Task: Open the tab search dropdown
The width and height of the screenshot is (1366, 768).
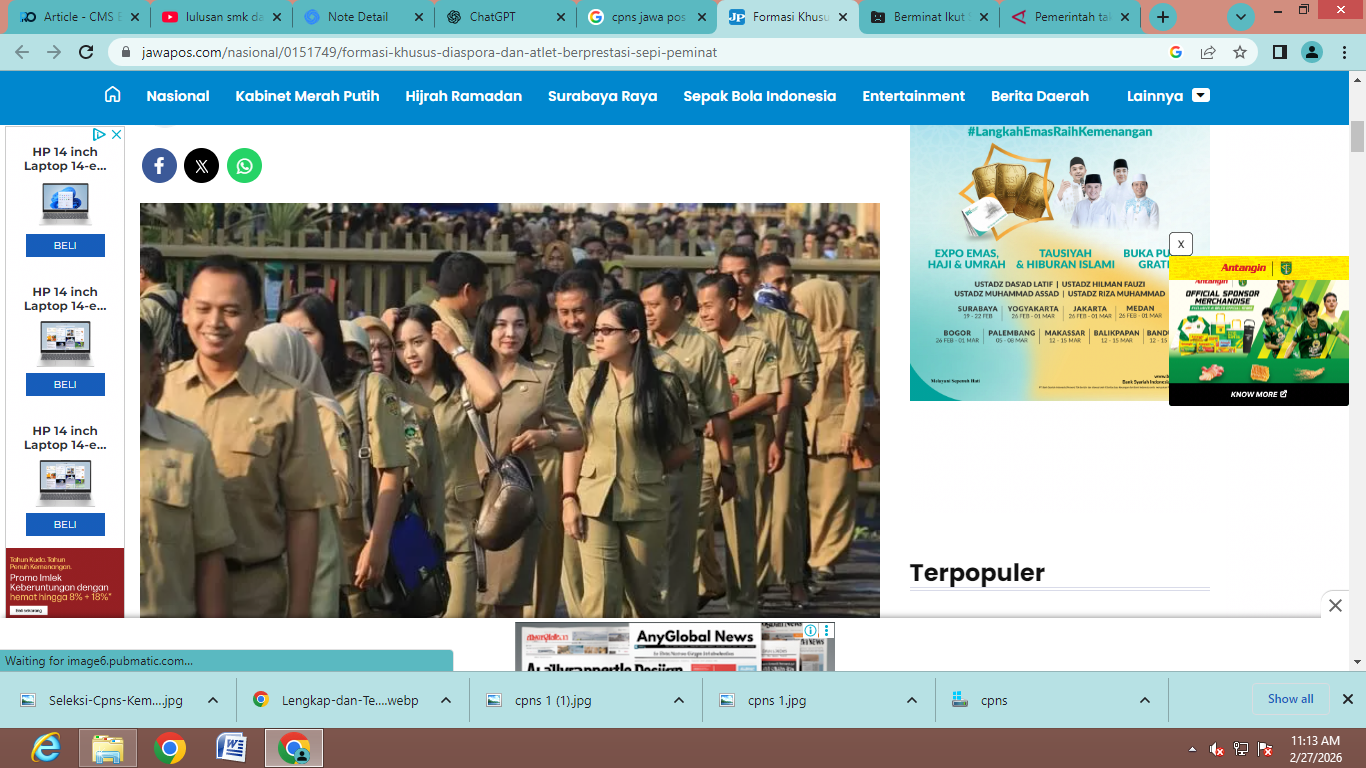Action: point(1241,17)
